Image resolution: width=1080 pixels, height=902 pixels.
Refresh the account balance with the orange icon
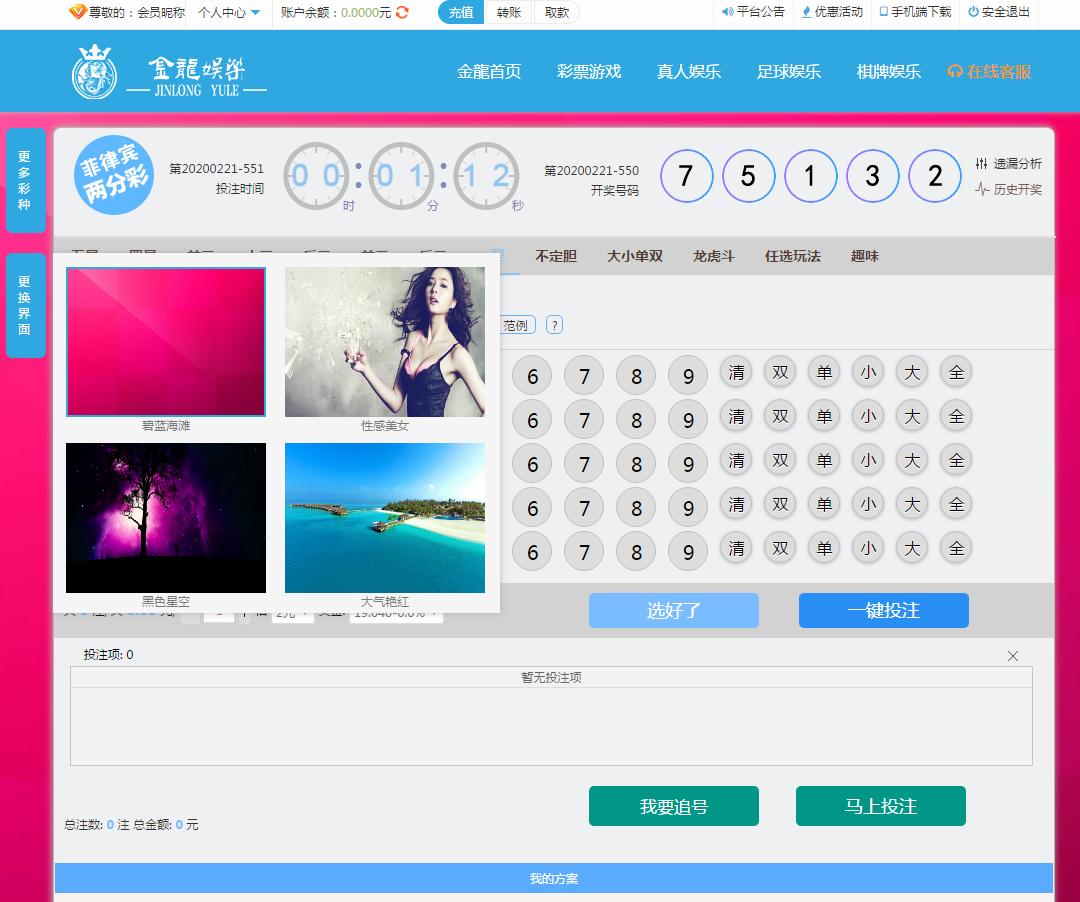[x=402, y=13]
